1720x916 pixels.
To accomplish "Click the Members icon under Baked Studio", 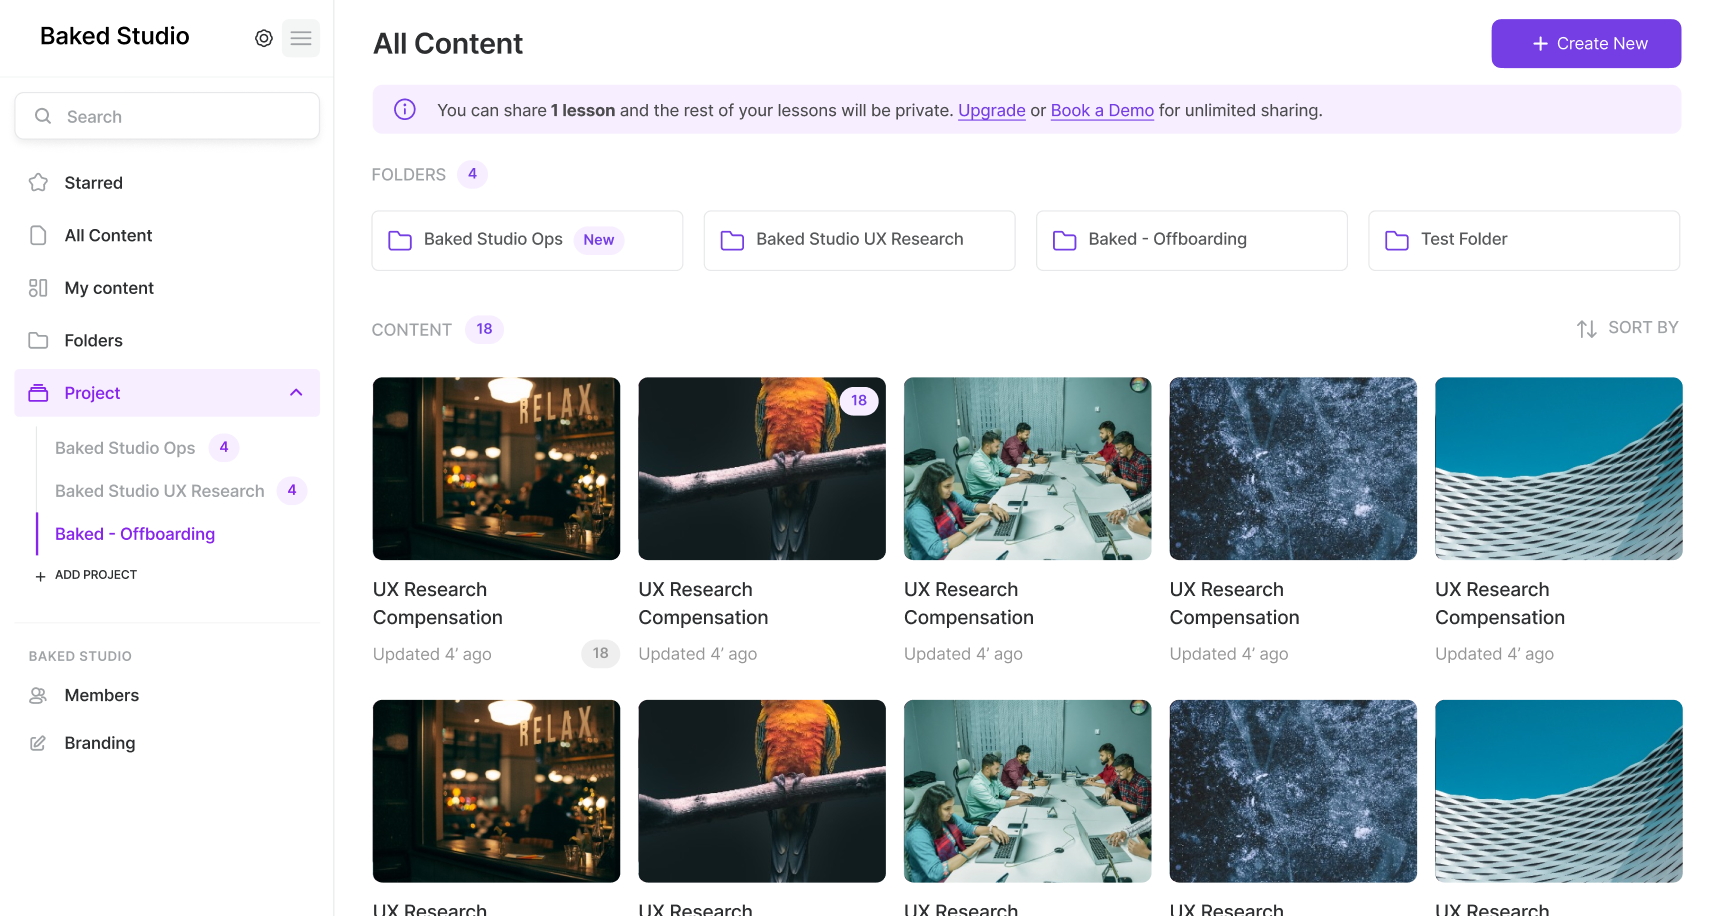I will click(x=38, y=695).
